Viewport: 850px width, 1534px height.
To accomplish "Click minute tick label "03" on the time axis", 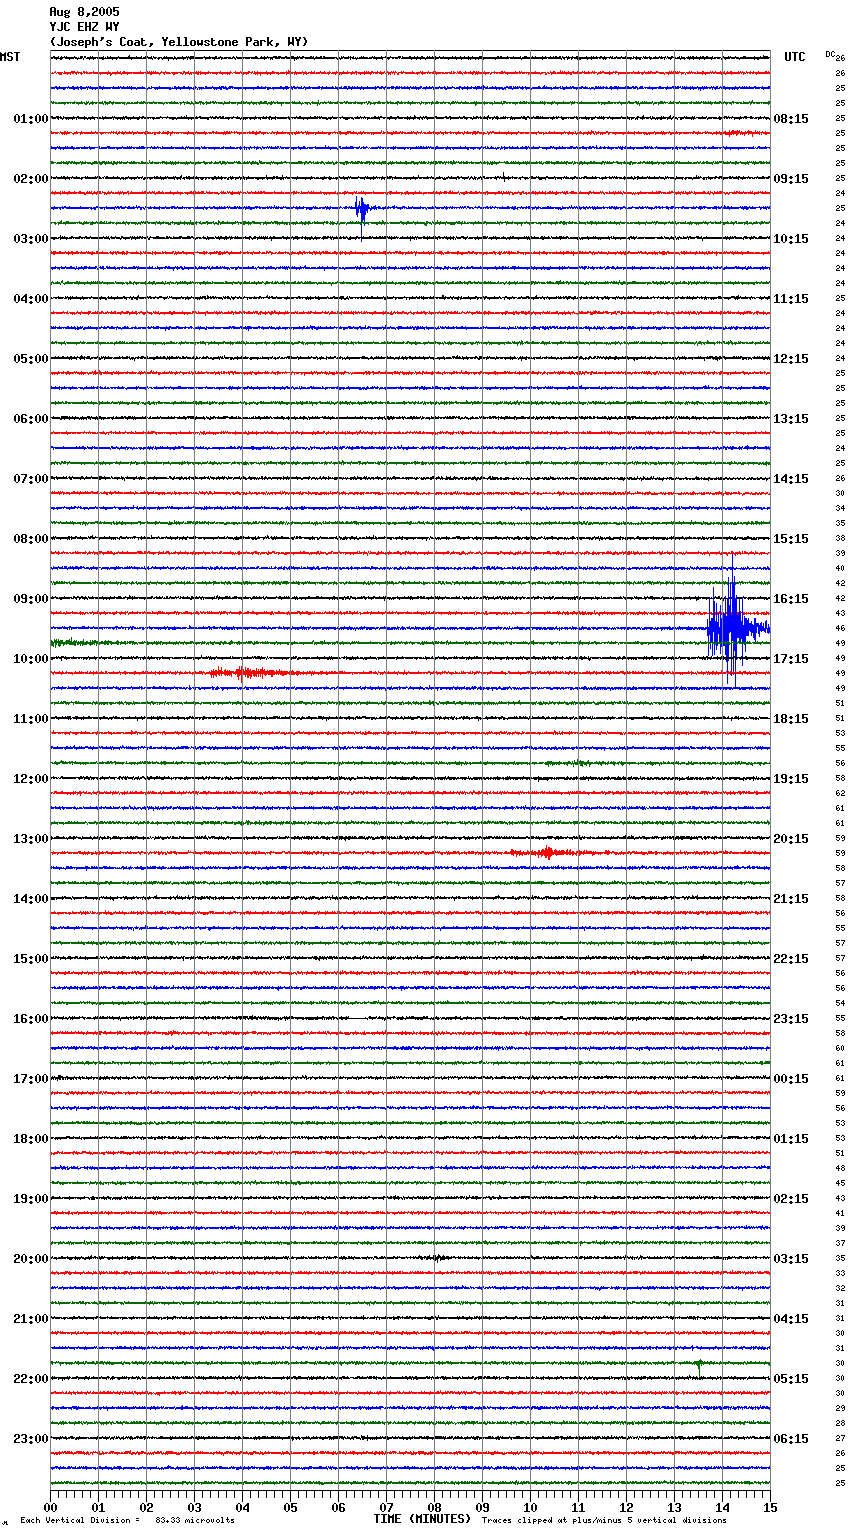I will 194,1507.
